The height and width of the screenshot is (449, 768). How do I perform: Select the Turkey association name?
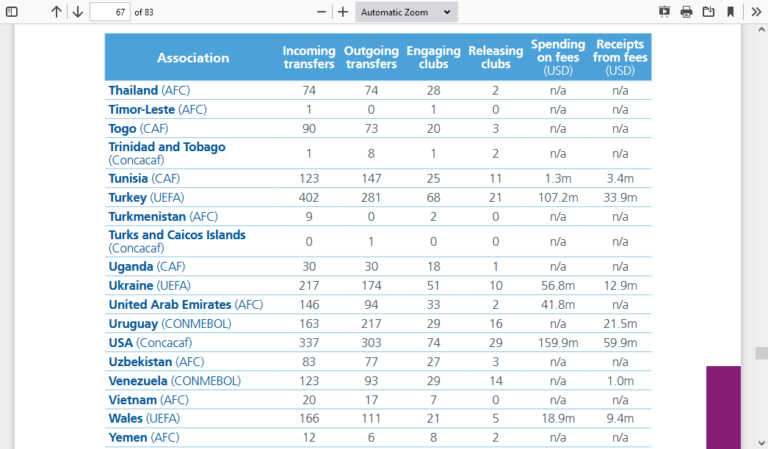[128, 198]
